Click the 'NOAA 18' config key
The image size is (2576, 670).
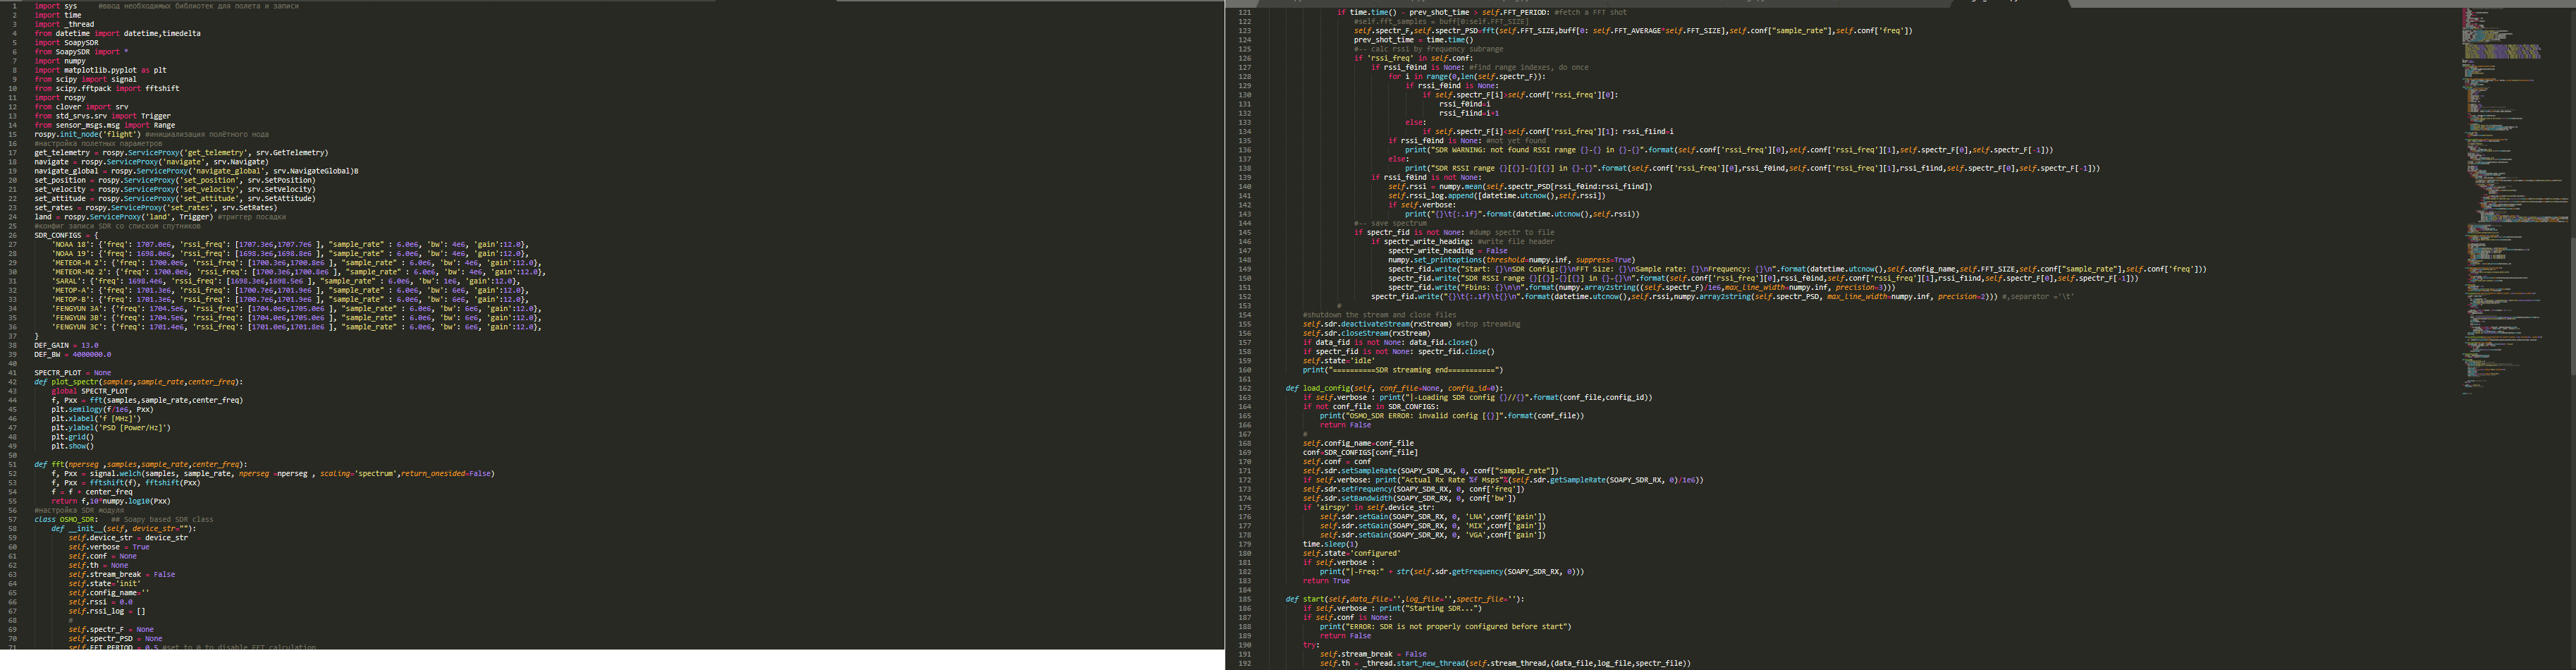(x=71, y=244)
